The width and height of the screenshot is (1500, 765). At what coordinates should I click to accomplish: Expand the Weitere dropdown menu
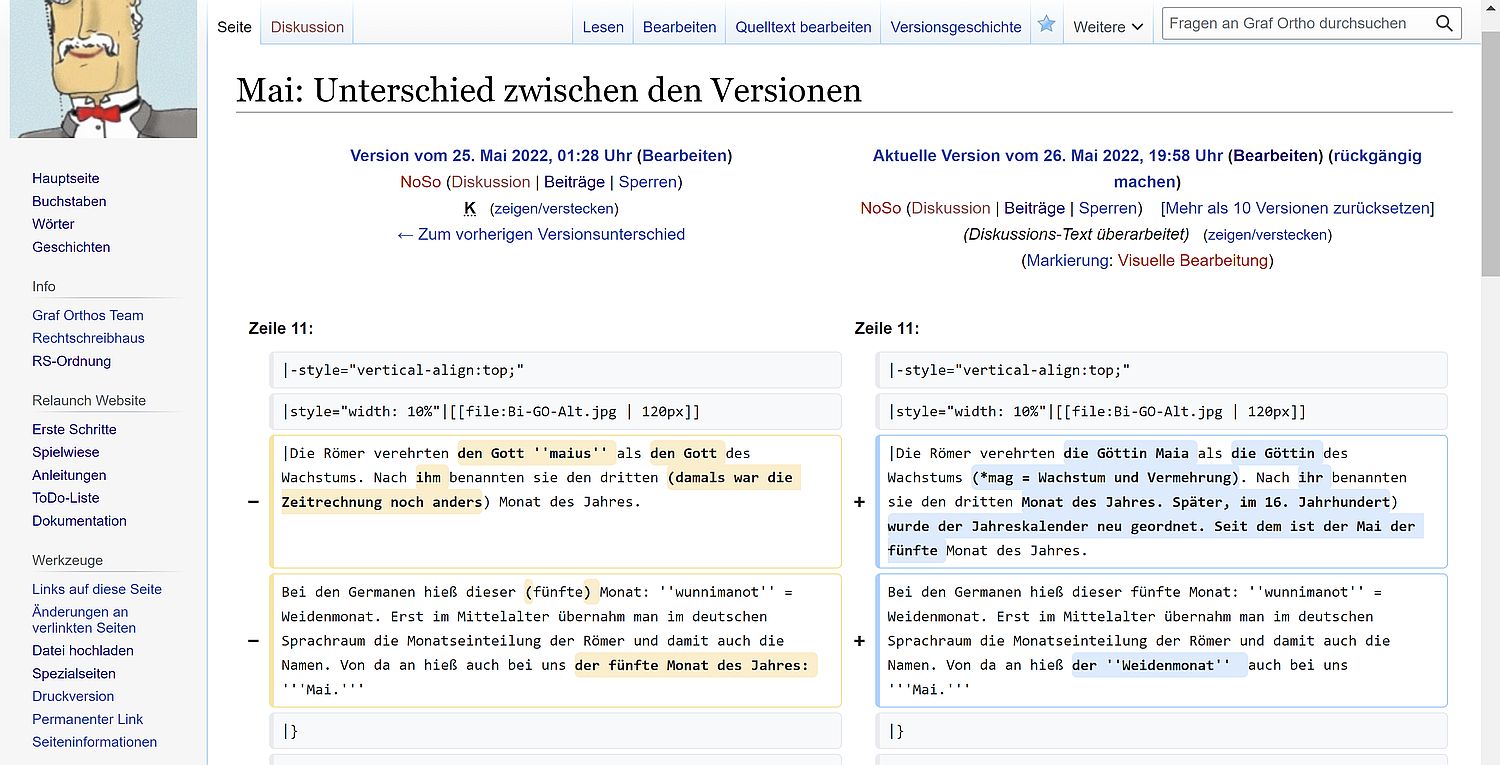1107,27
